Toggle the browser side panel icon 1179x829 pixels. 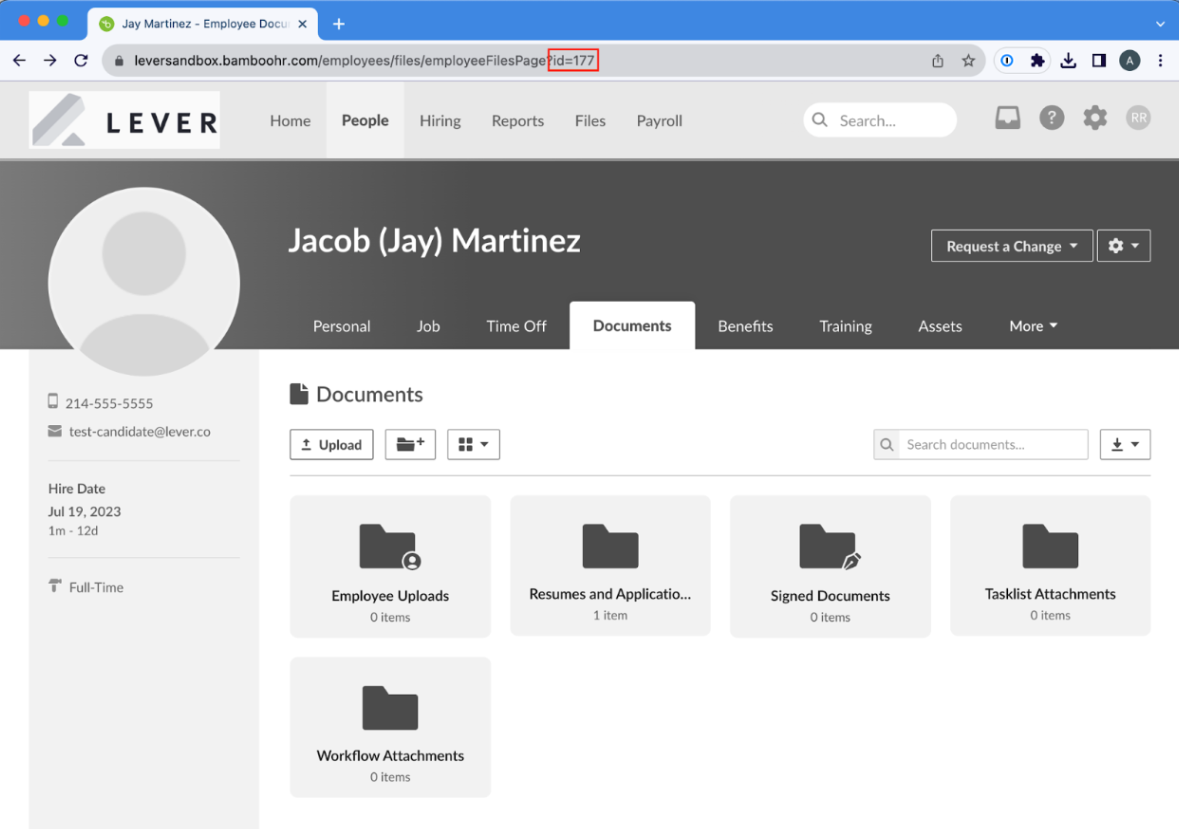click(1099, 61)
